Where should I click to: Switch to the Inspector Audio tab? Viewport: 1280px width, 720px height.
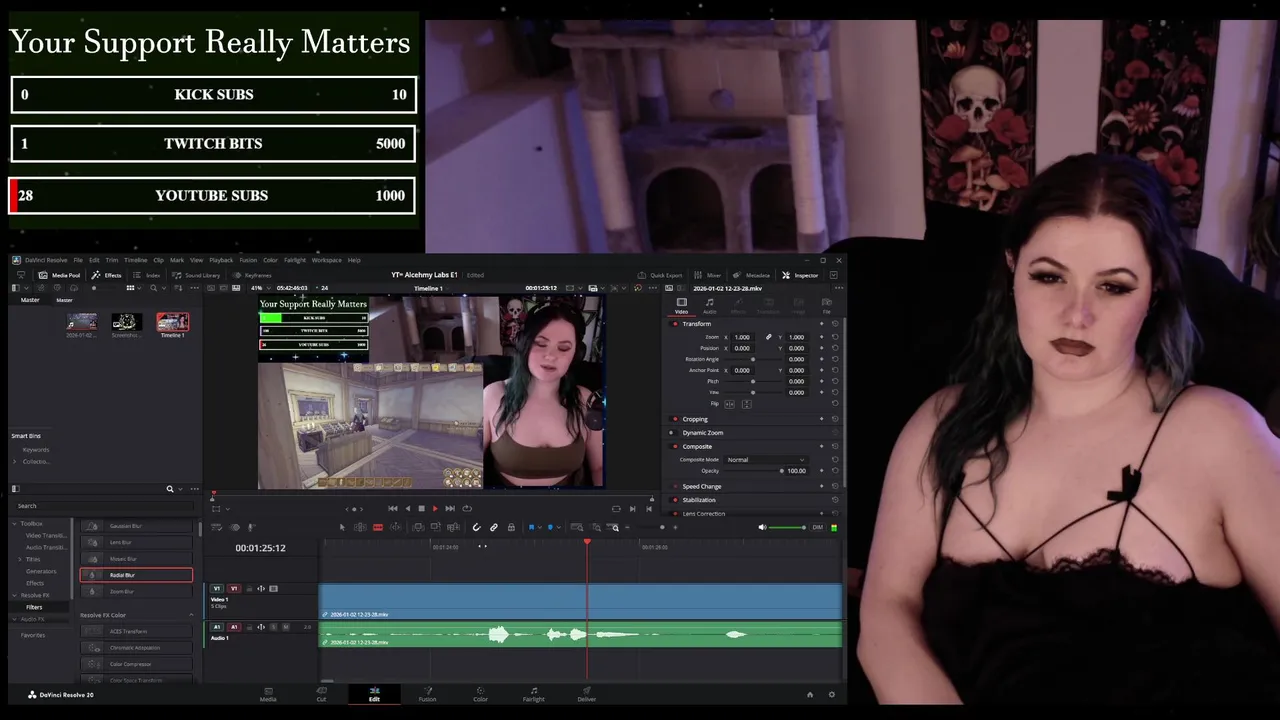(709, 306)
